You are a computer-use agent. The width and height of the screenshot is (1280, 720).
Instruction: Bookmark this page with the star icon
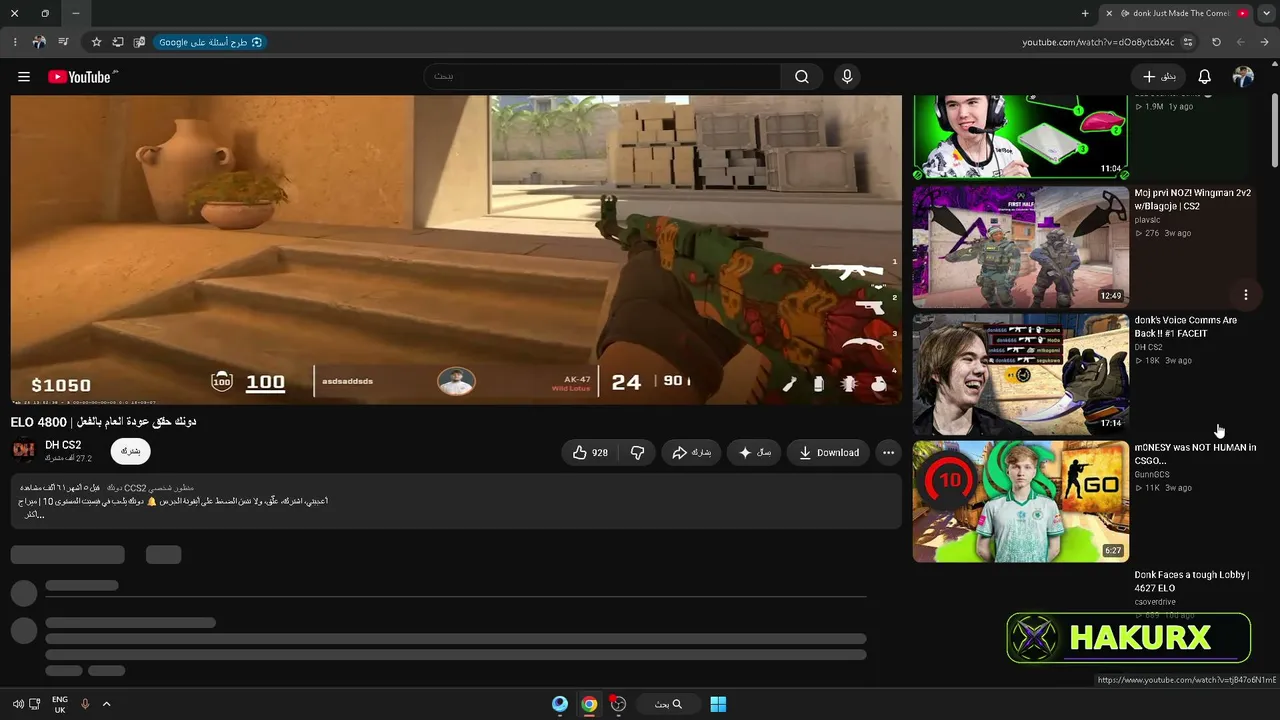[x=96, y=42]
